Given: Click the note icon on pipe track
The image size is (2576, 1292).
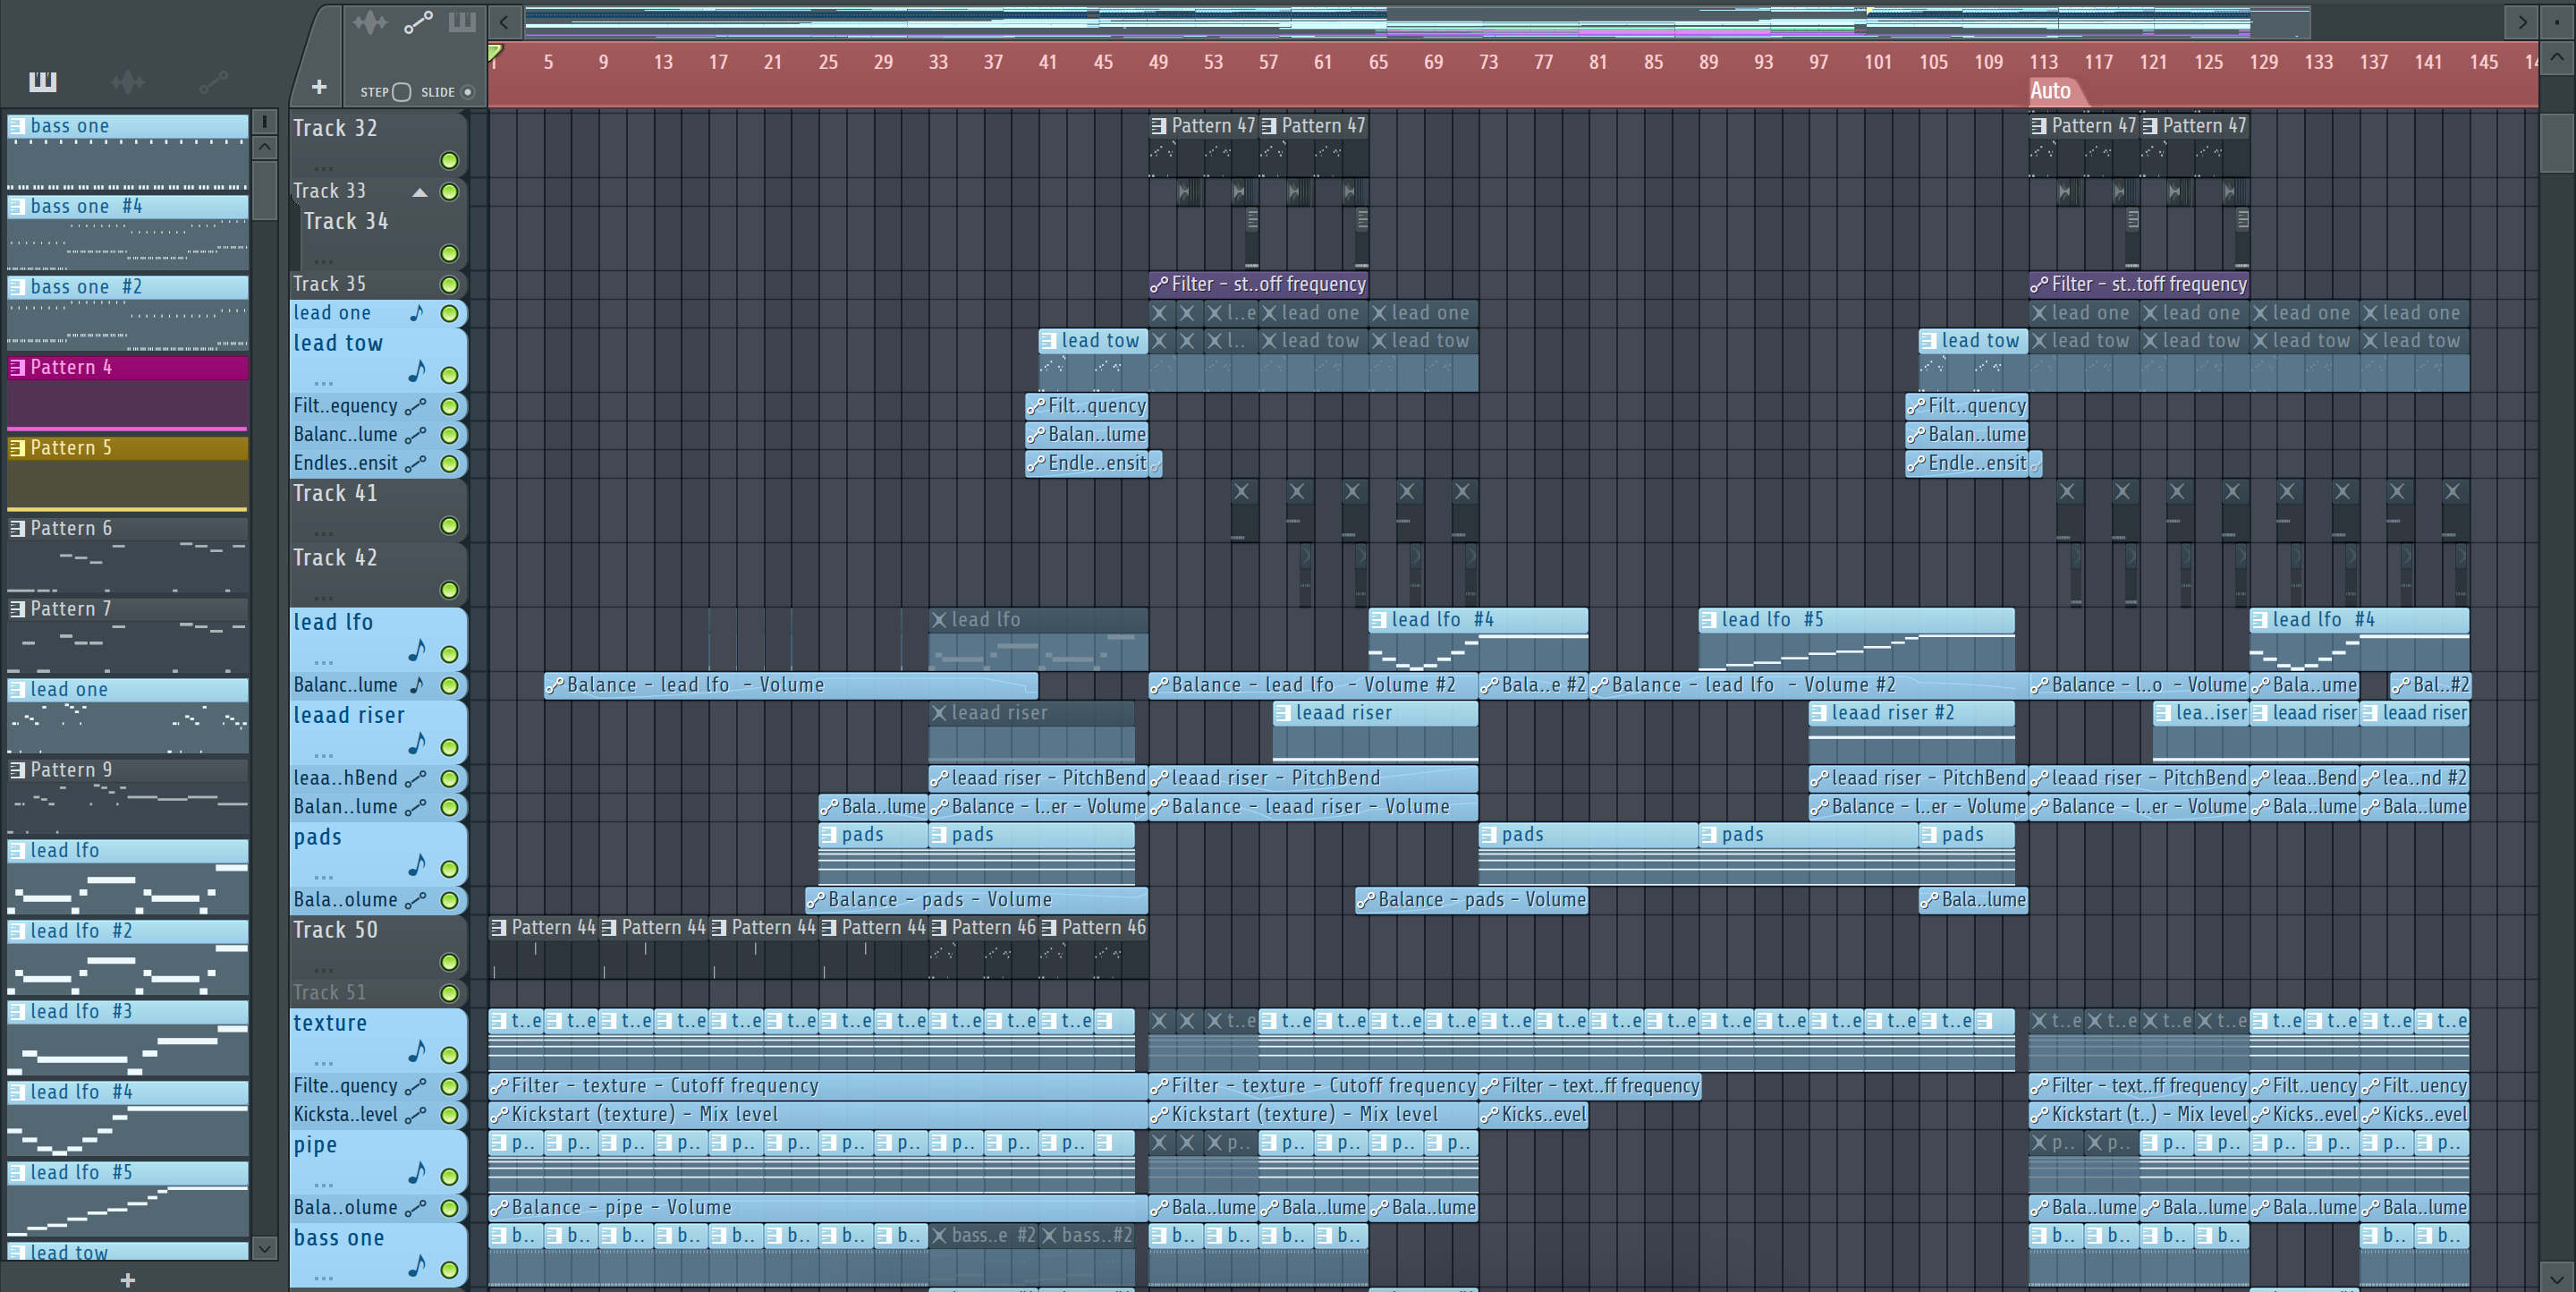Looking at the screenshot, I should tap(417, 1173).
